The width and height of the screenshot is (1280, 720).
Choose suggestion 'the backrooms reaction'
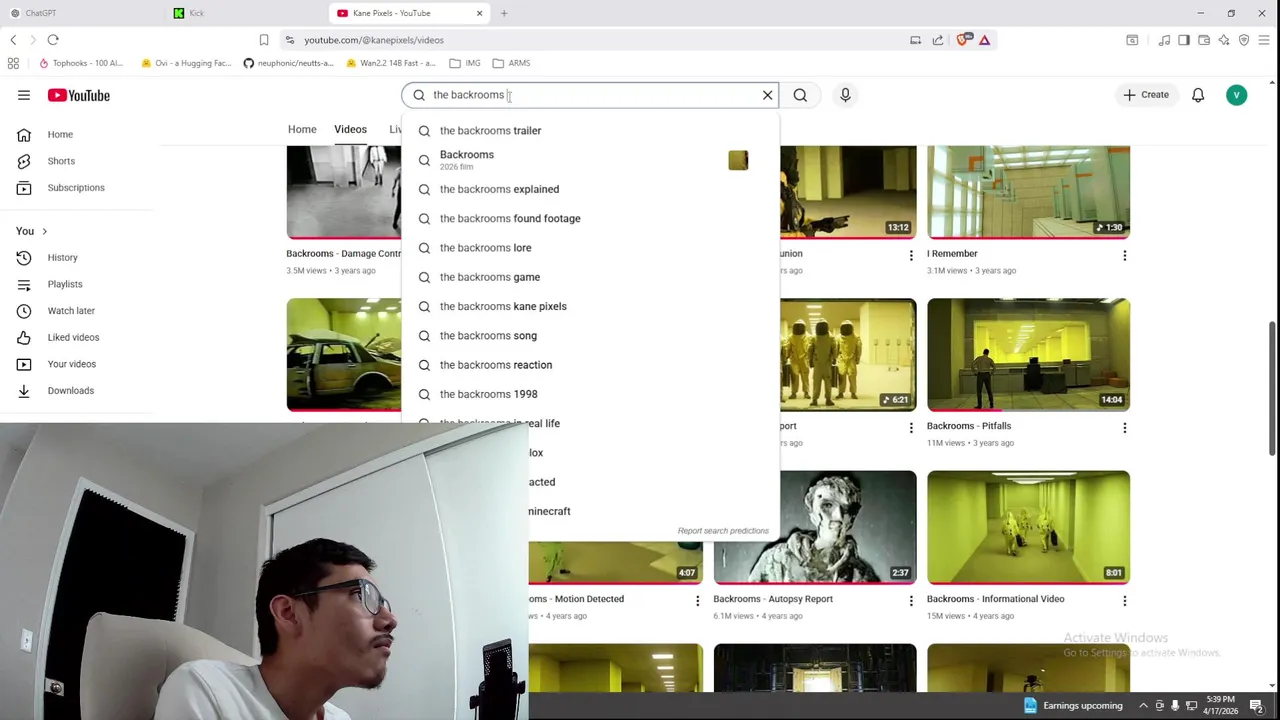[590, 365]
